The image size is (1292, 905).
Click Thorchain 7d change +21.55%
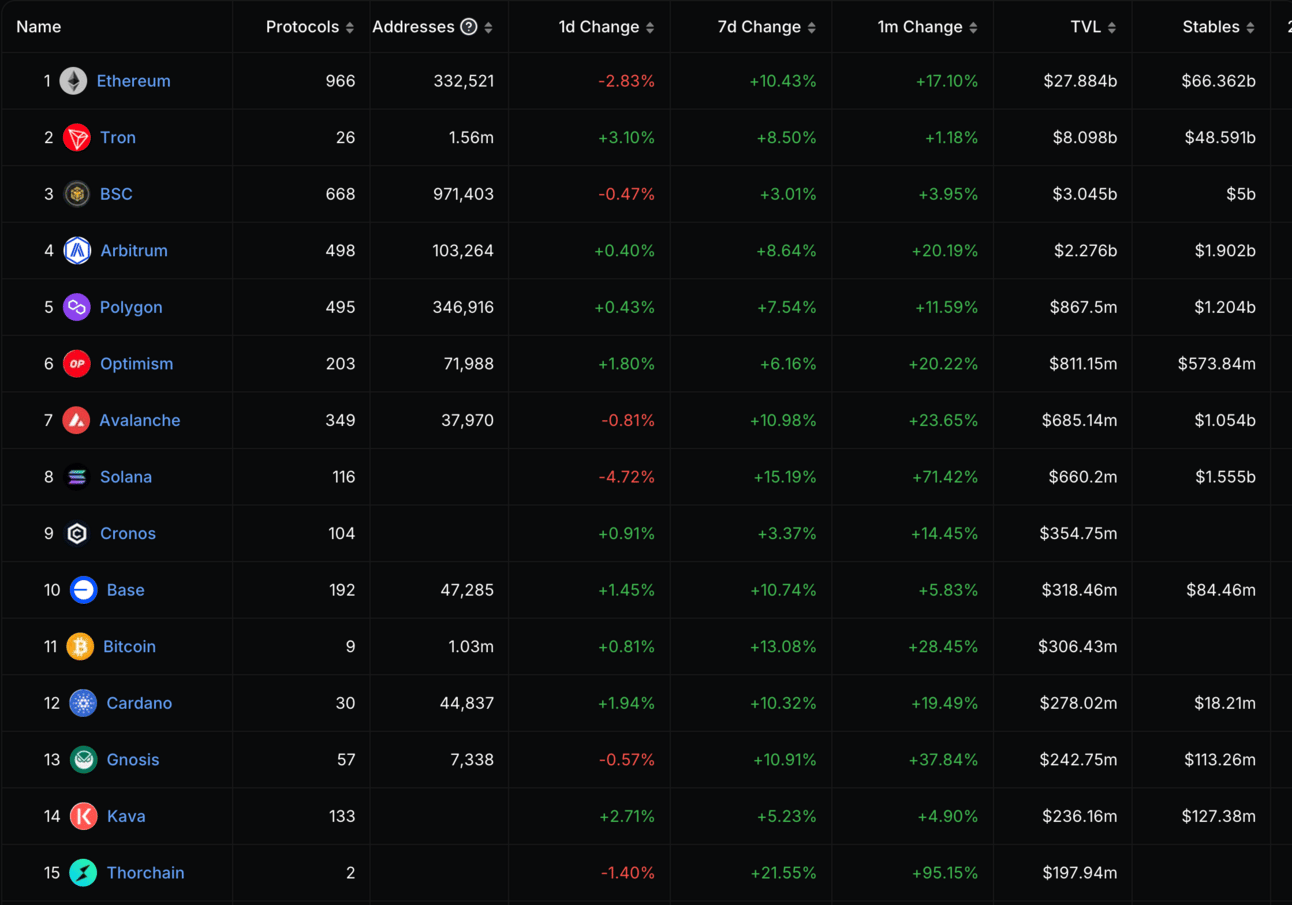coord(783,873)
